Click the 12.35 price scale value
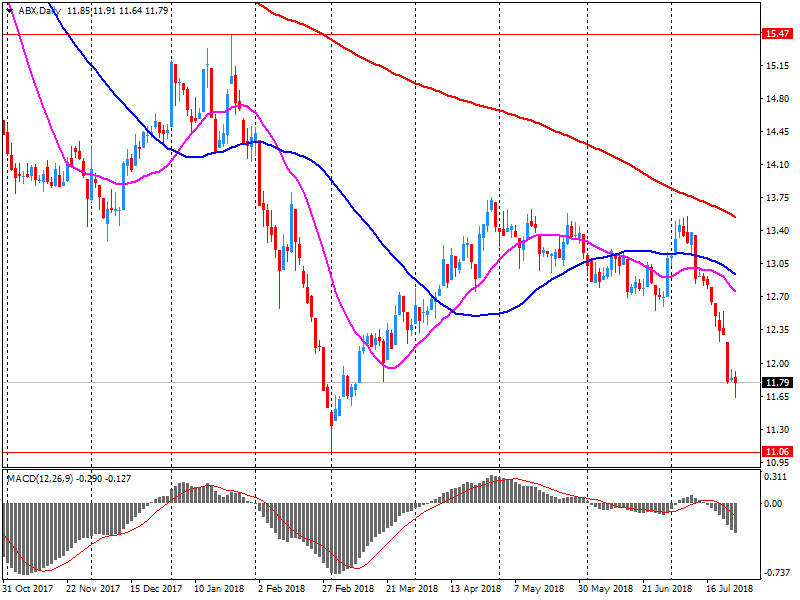Screen dimensions: 800x600 click(x=777, y=330)
